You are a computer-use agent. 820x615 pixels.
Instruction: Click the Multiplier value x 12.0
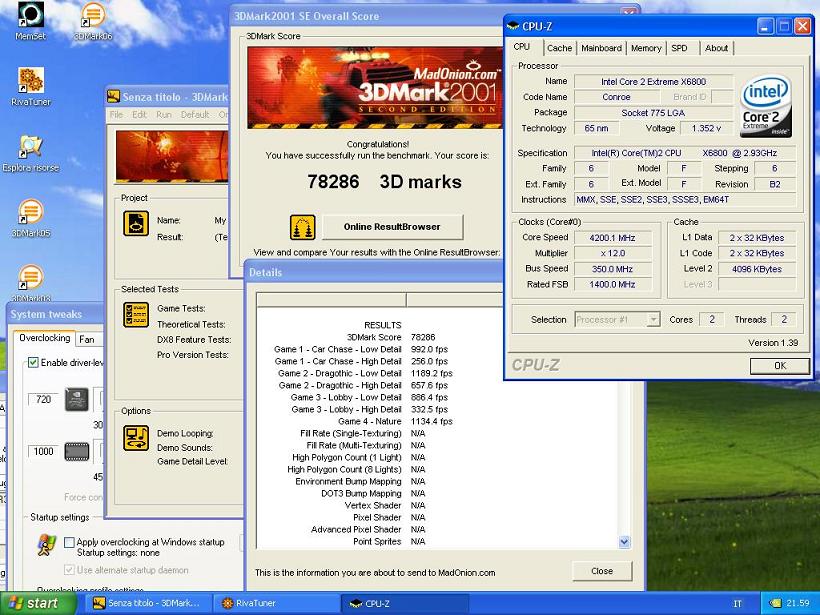(612, 253)
